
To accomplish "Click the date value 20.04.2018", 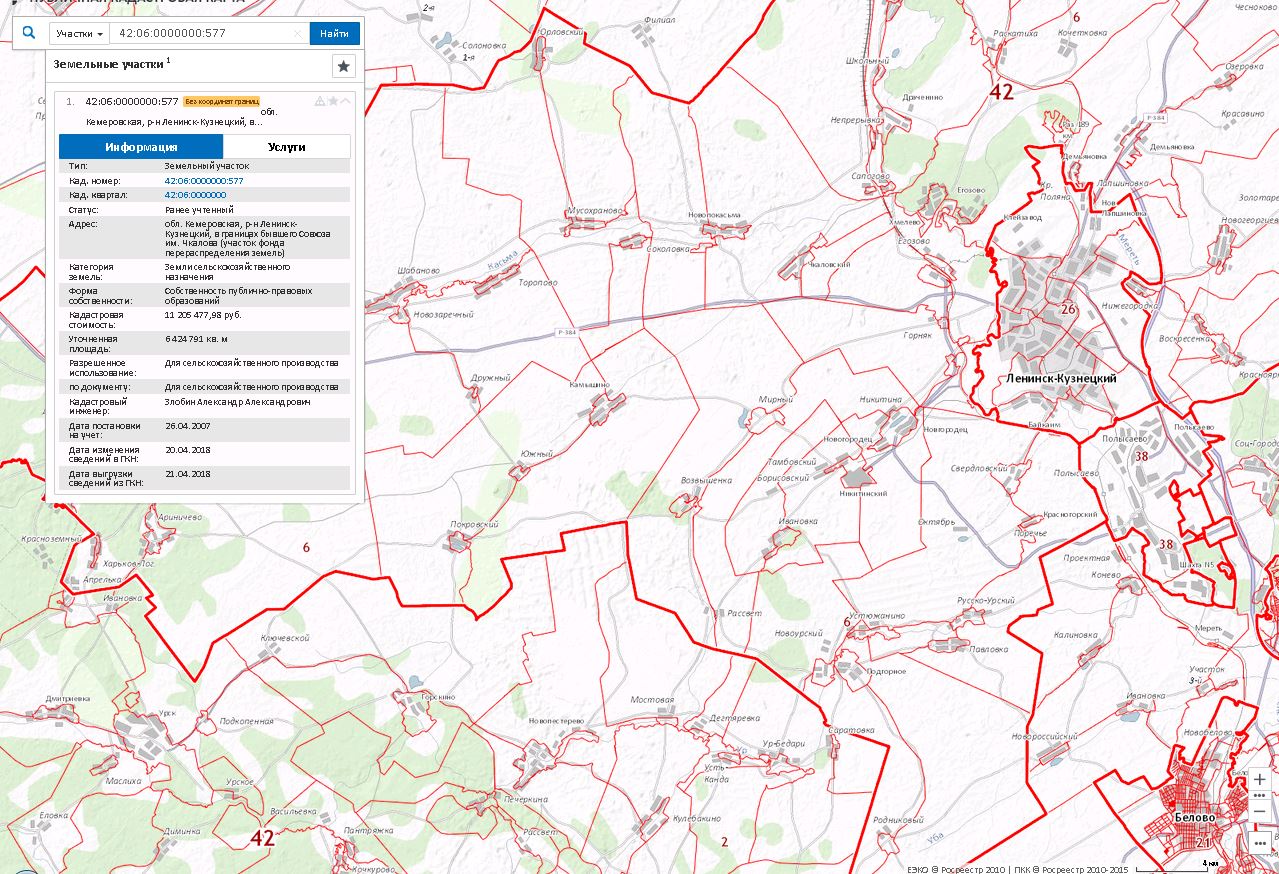I will tap(187, 450).
